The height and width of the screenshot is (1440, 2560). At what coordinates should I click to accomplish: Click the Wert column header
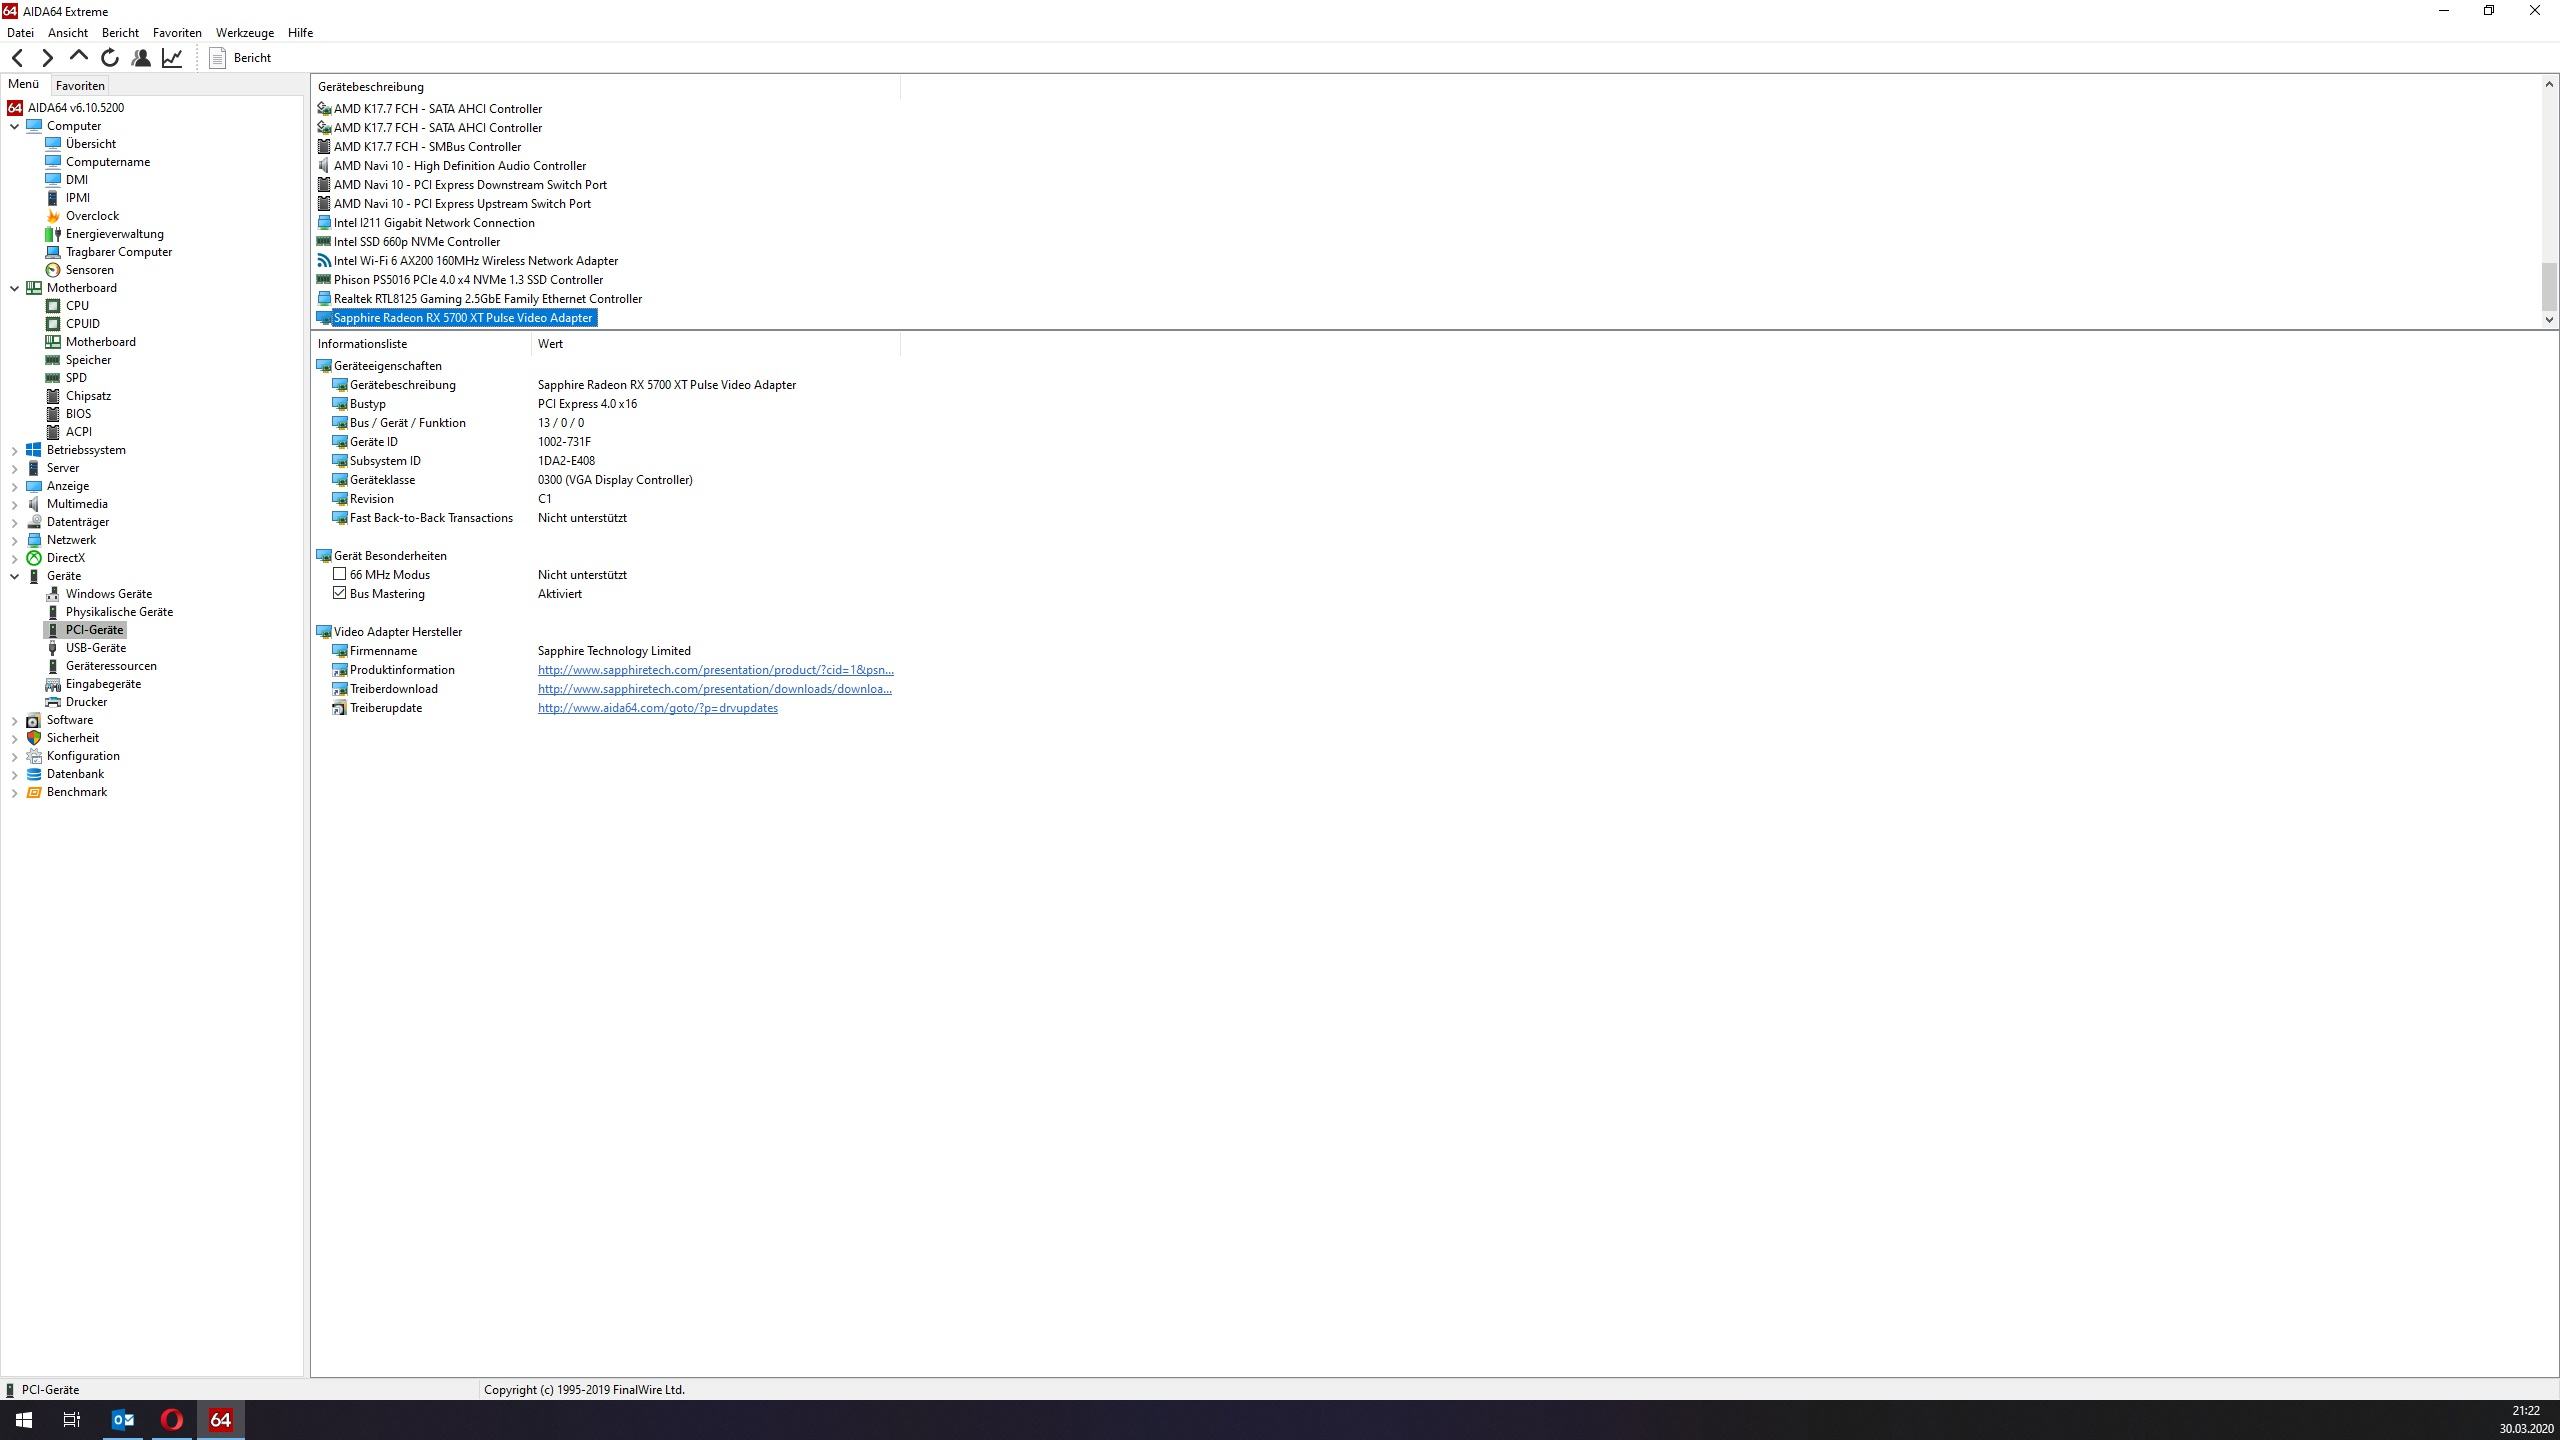[716, 344]
